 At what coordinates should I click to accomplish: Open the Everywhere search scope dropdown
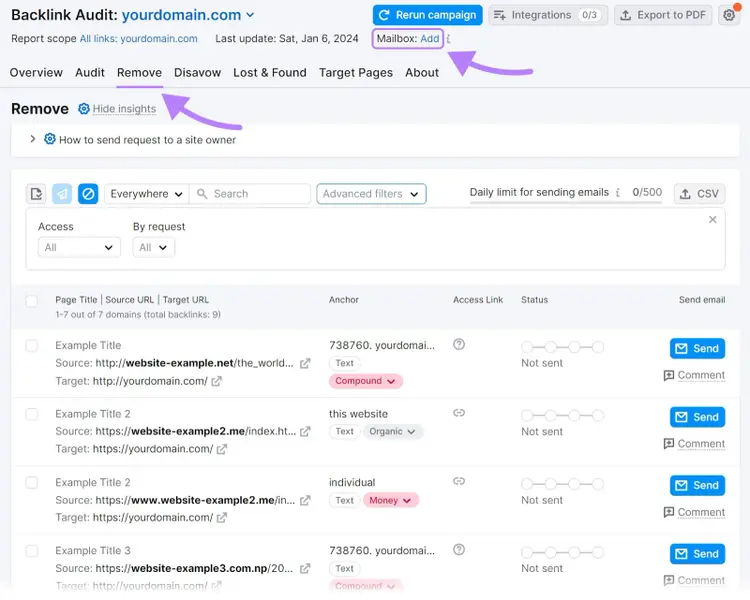[146, 194]
